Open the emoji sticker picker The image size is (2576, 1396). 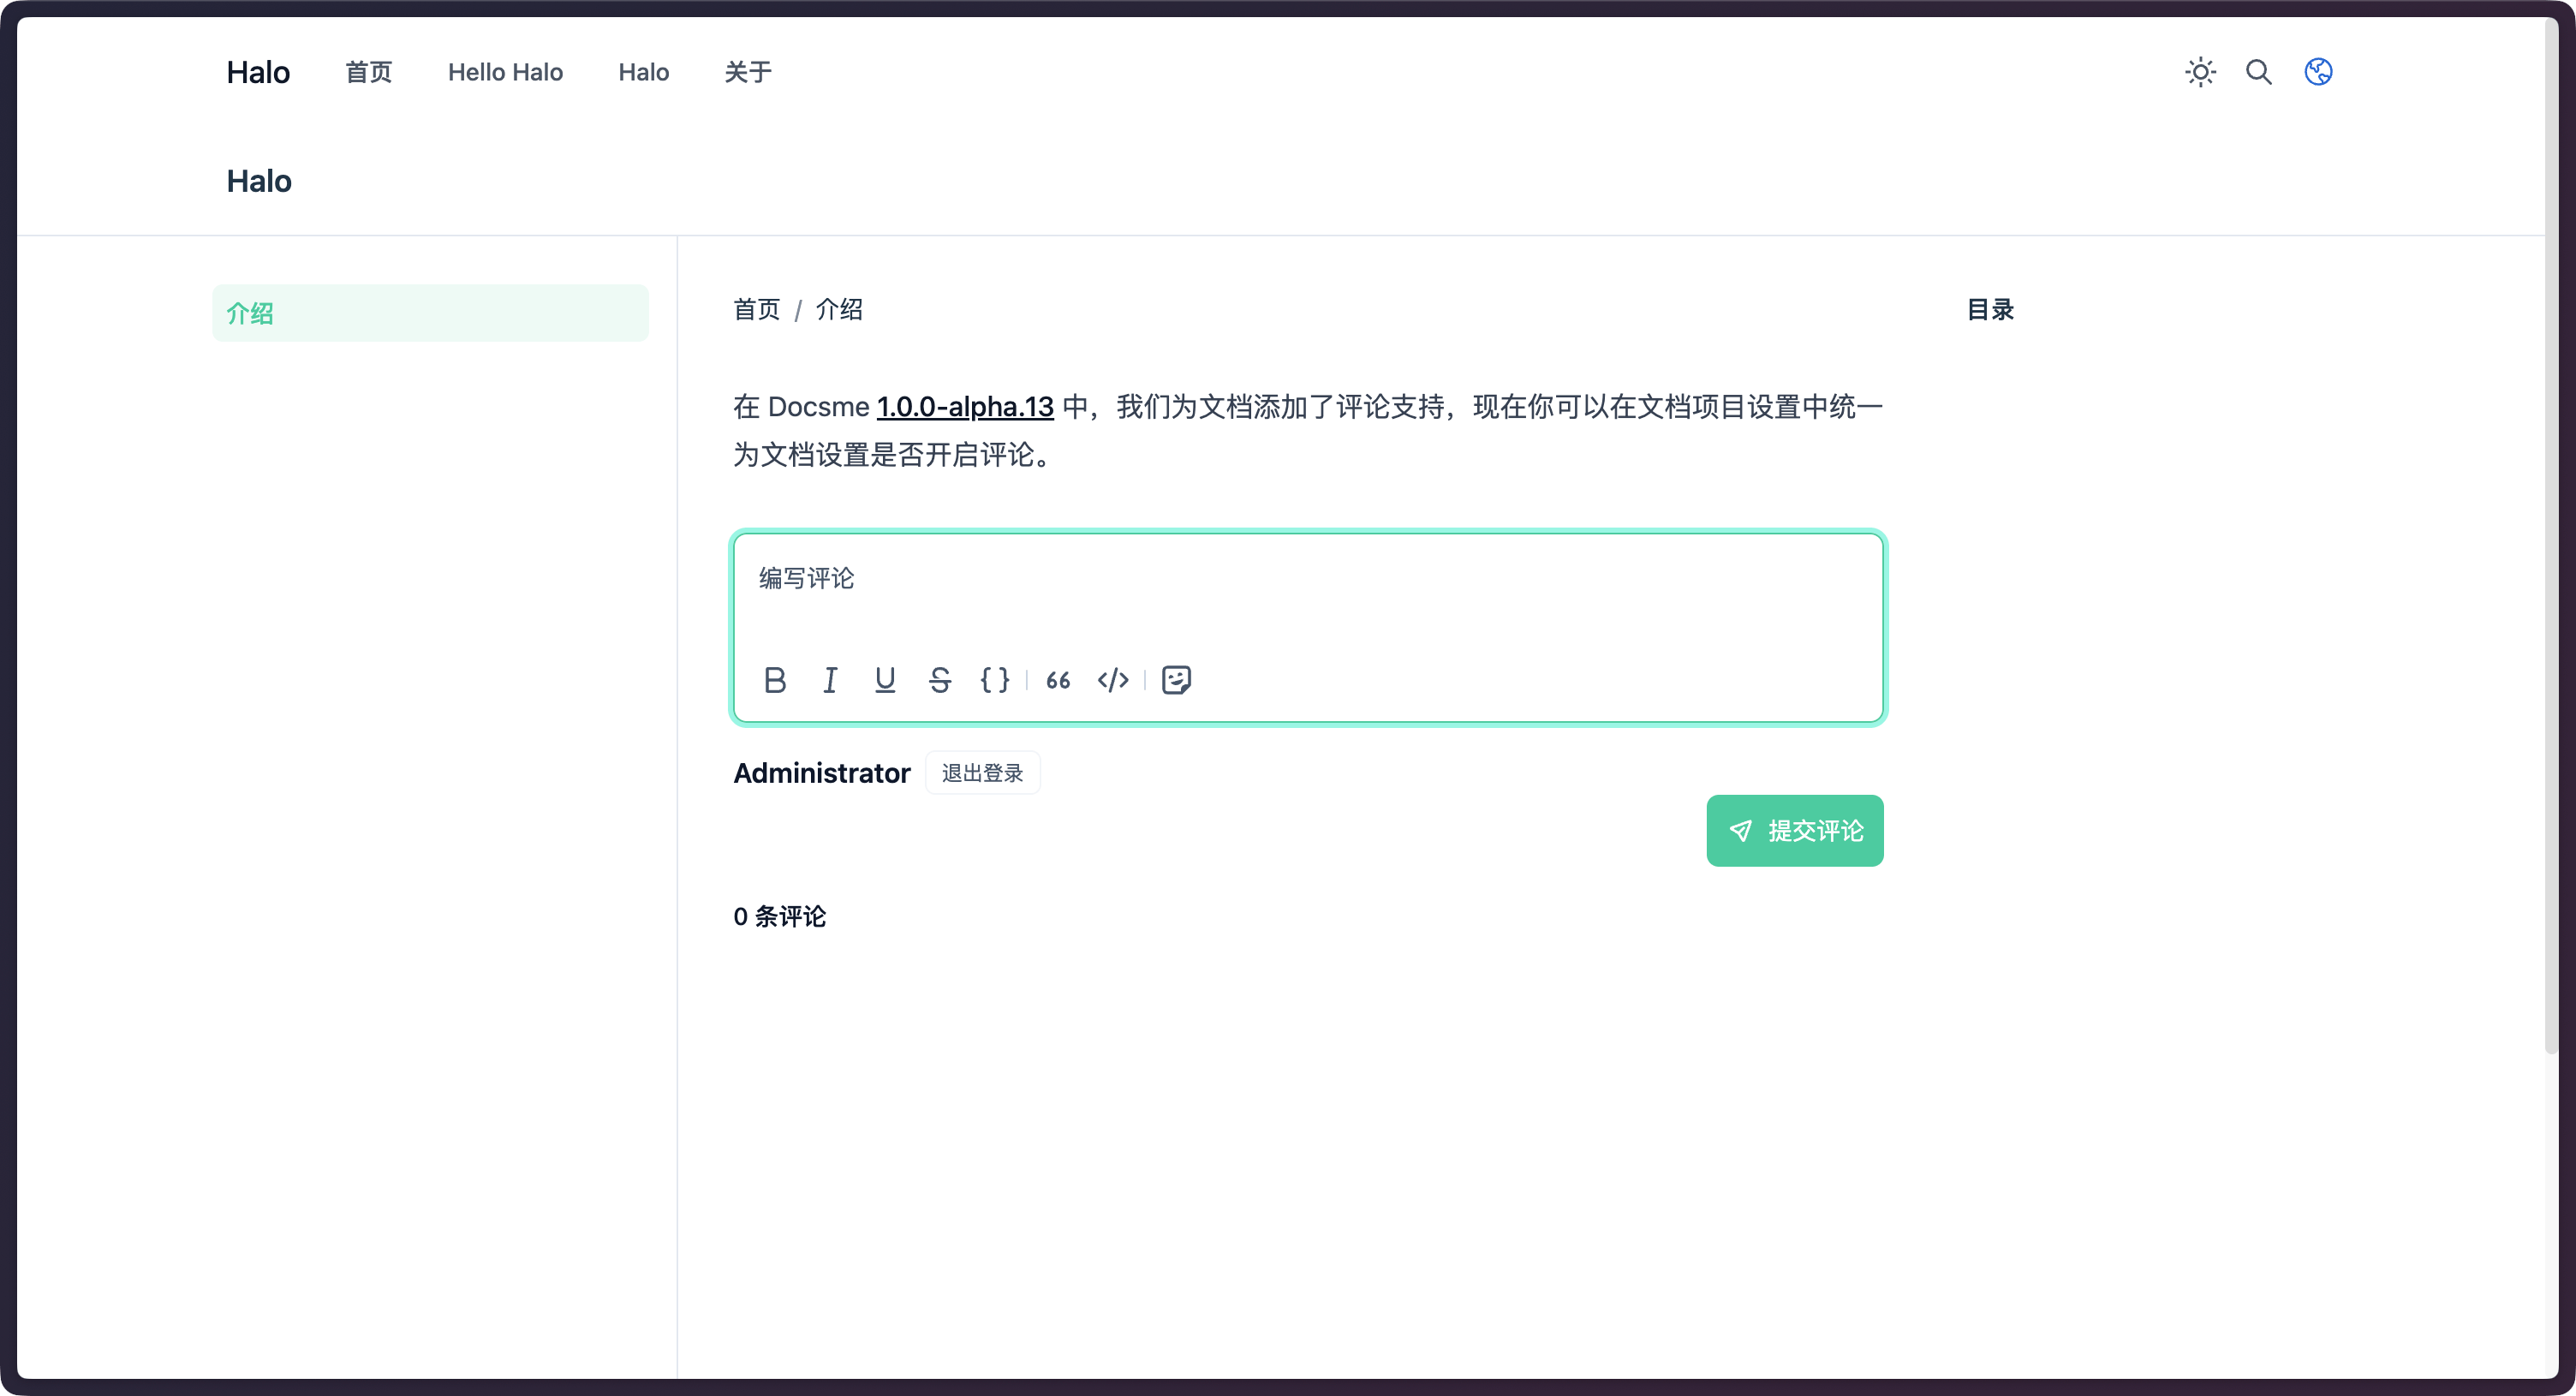(1176, 680)
